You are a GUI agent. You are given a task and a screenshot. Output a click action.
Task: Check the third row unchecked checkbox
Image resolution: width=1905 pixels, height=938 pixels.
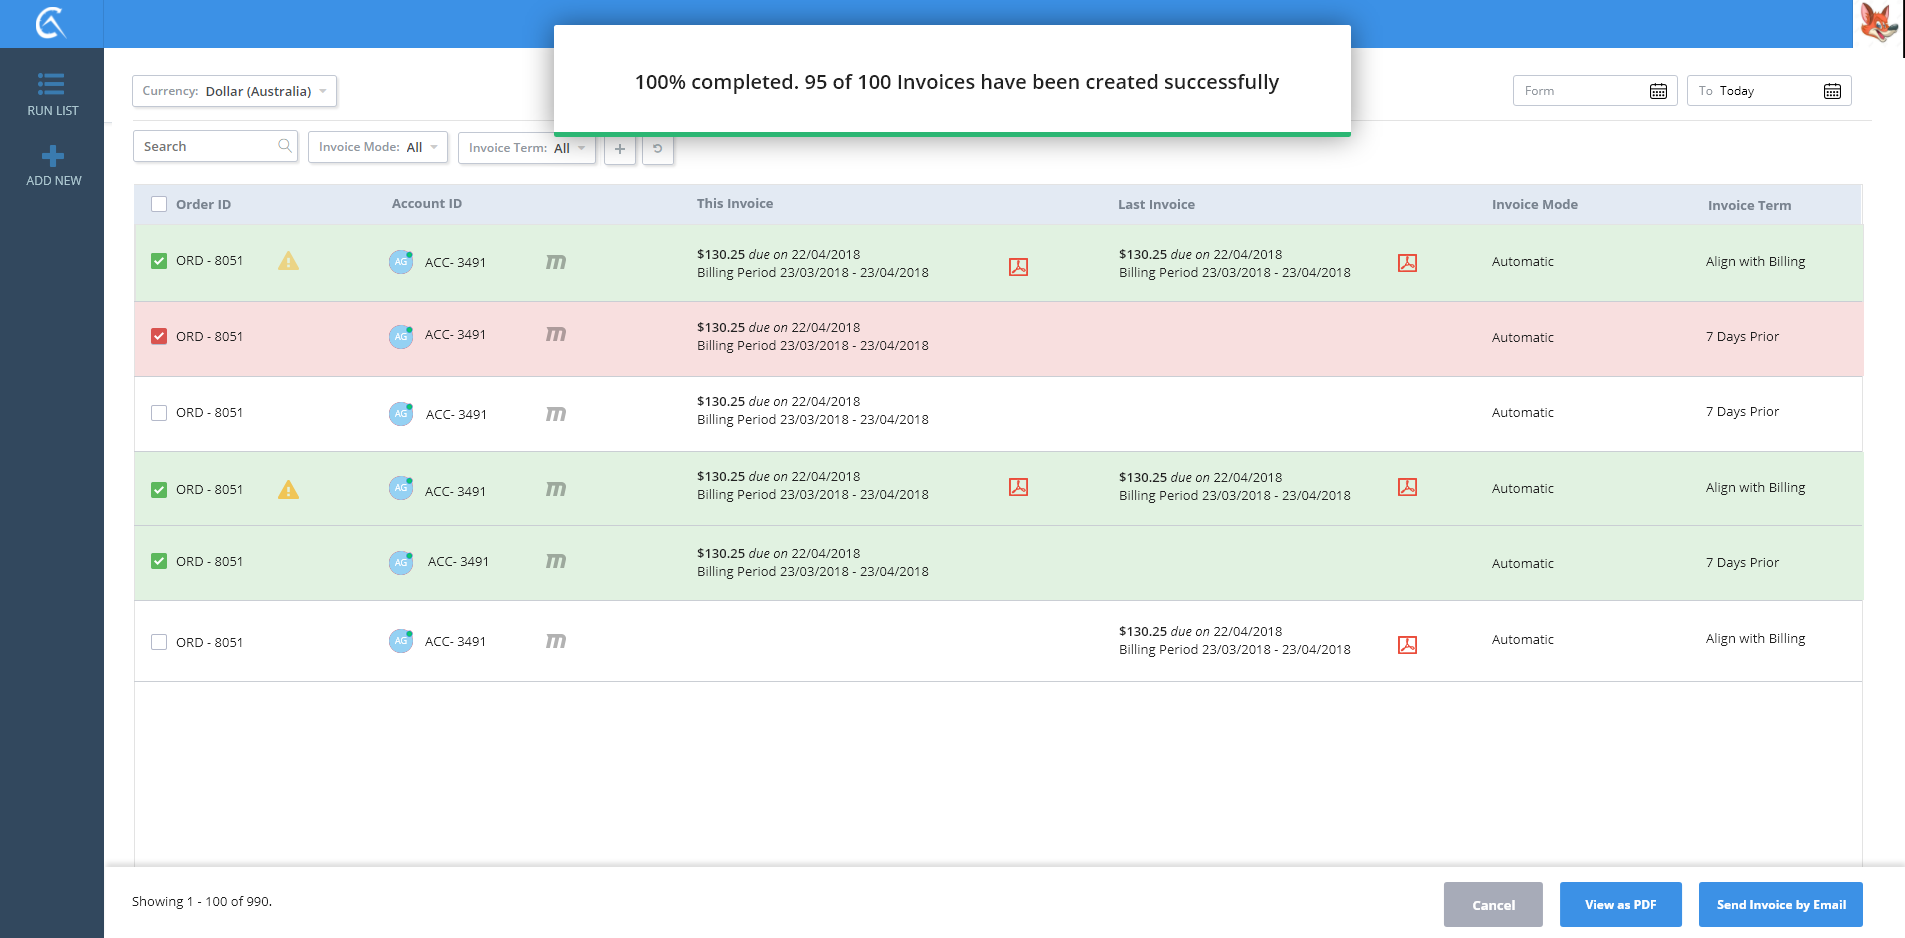tap(159, 413)
